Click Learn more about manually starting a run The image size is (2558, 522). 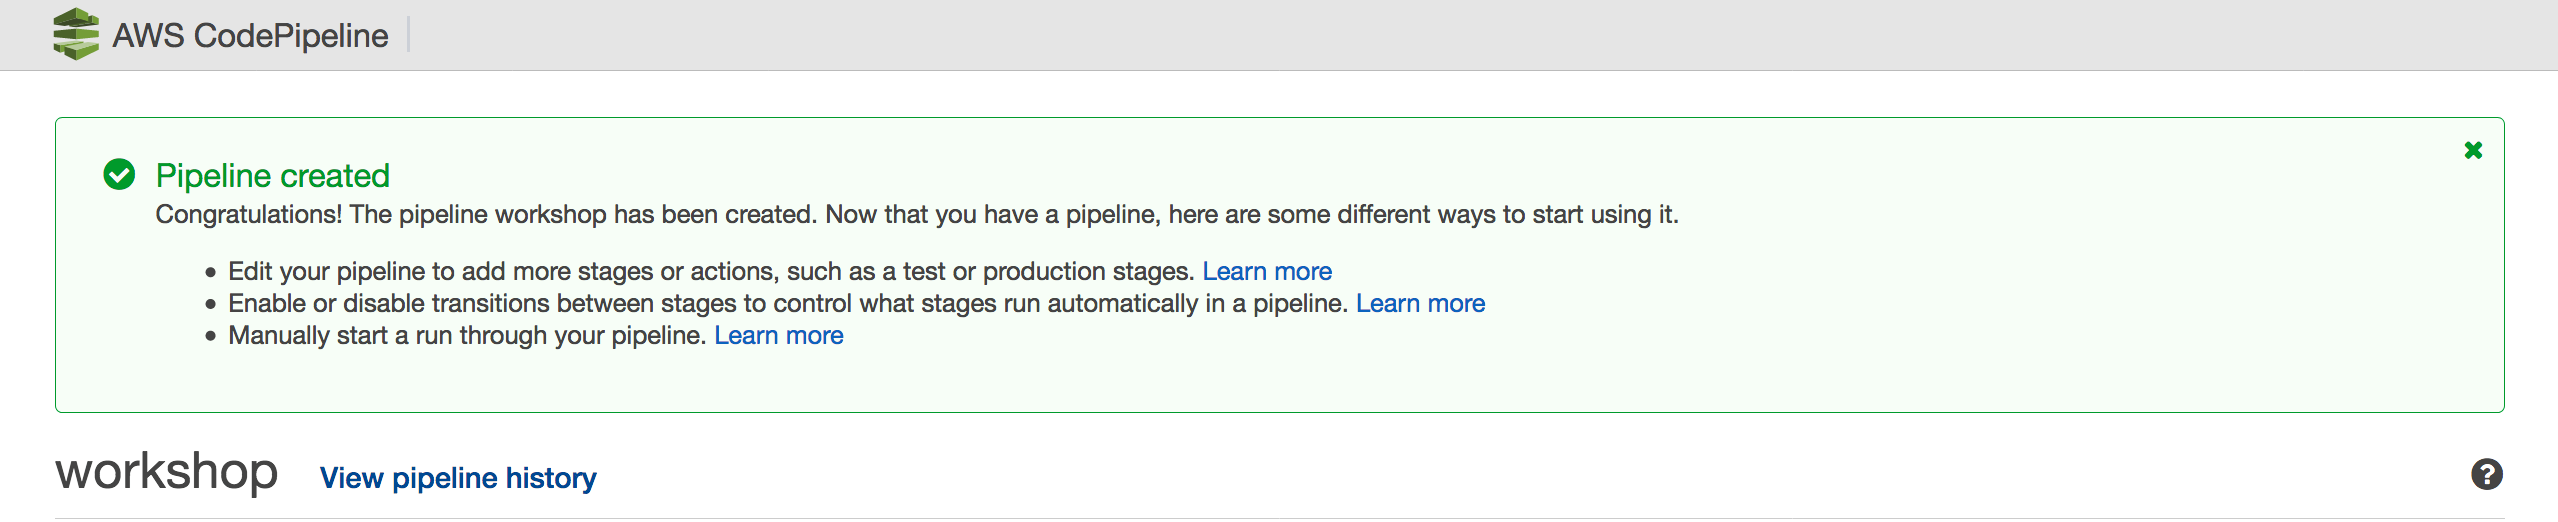[778, 335]
